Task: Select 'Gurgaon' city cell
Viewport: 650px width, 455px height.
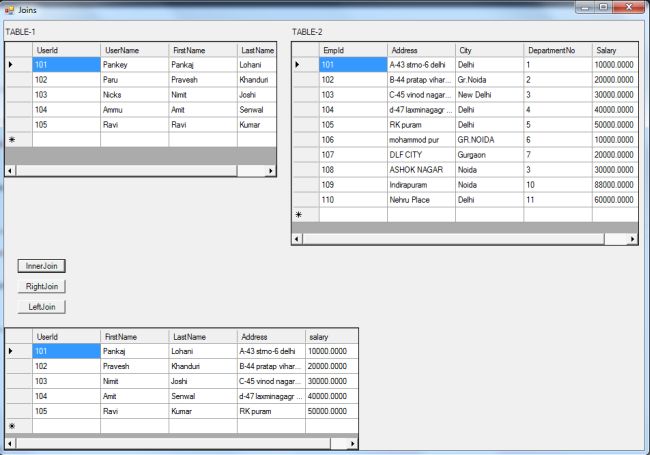Action: (490, 155)
